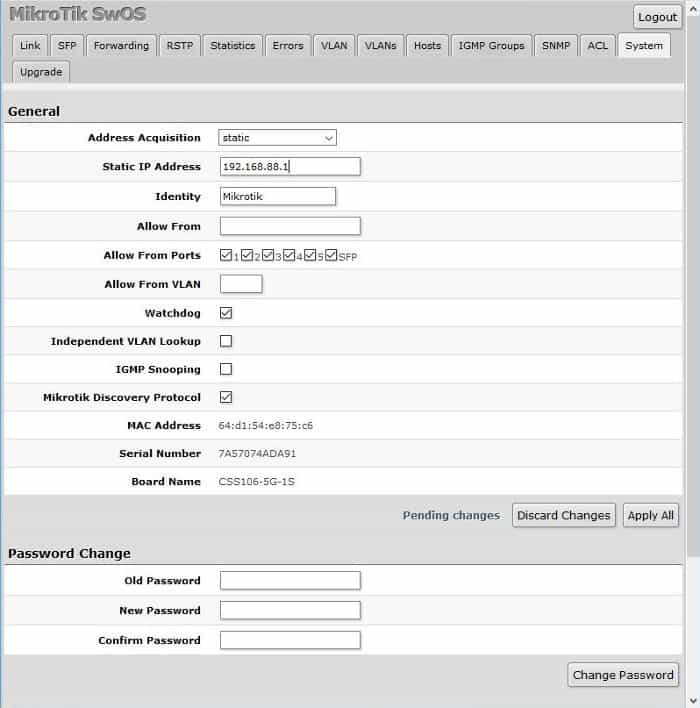
Task: Open the Upgrade tab
Action: (x=41, y=72)
